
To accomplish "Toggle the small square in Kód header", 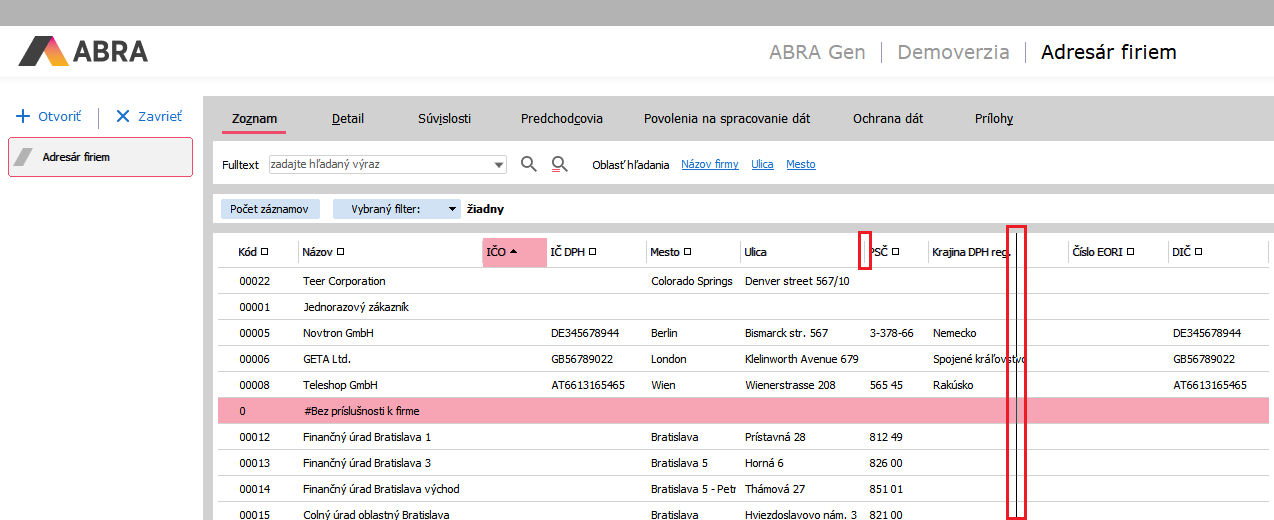I will 265,252.
